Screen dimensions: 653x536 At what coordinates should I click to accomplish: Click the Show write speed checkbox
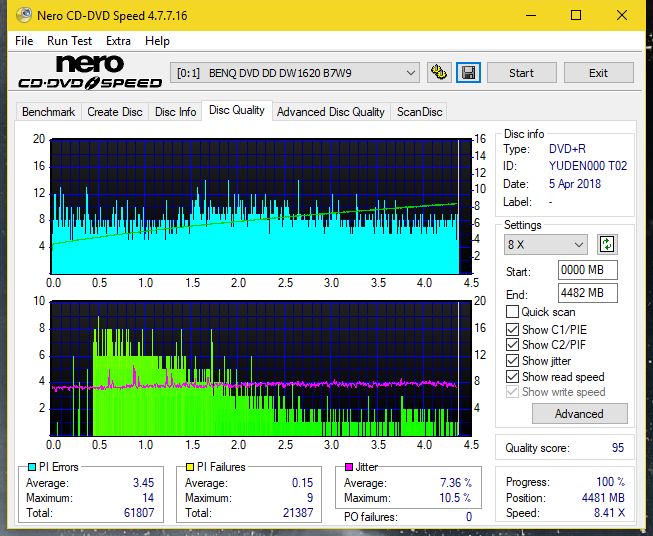(x=512, y=392)
